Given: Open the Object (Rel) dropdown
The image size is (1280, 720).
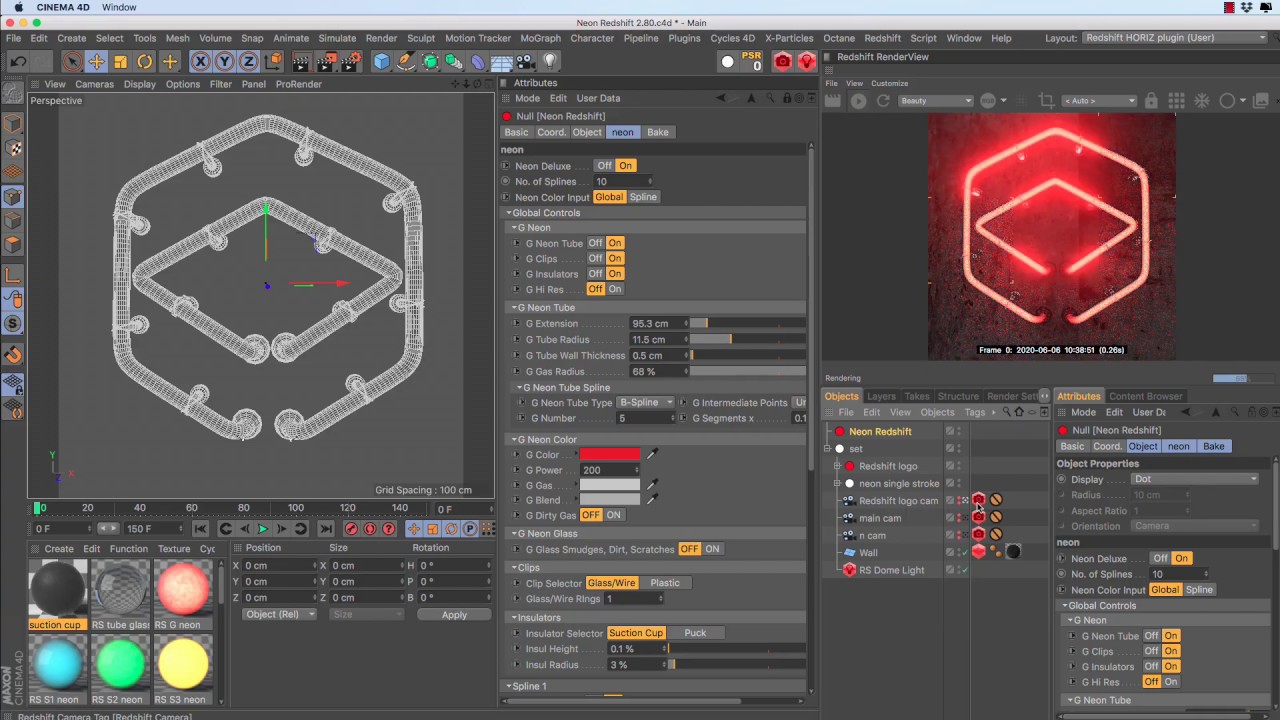Looking at the screenshot, I should [x=280, y=615].
